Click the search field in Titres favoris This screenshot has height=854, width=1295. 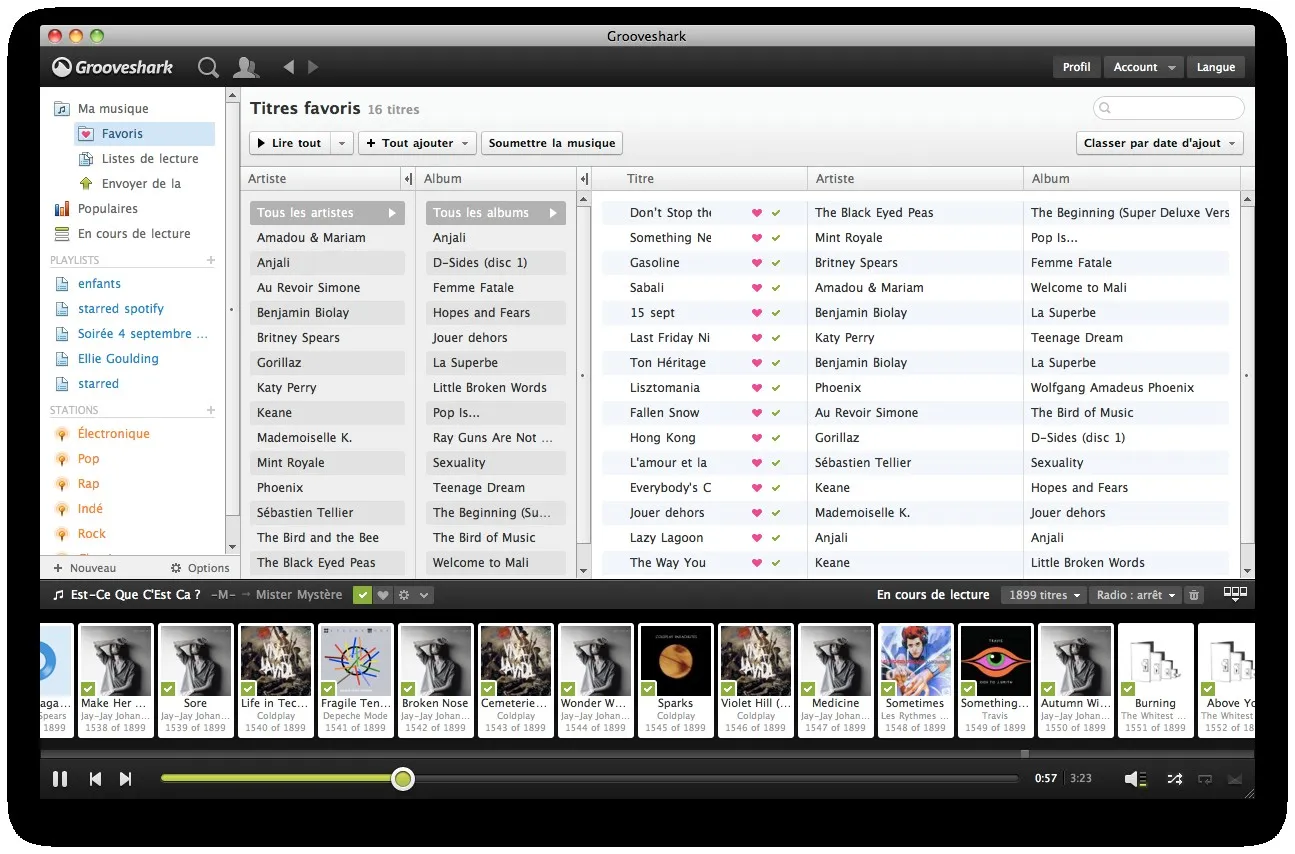[x=1169, y=108]
